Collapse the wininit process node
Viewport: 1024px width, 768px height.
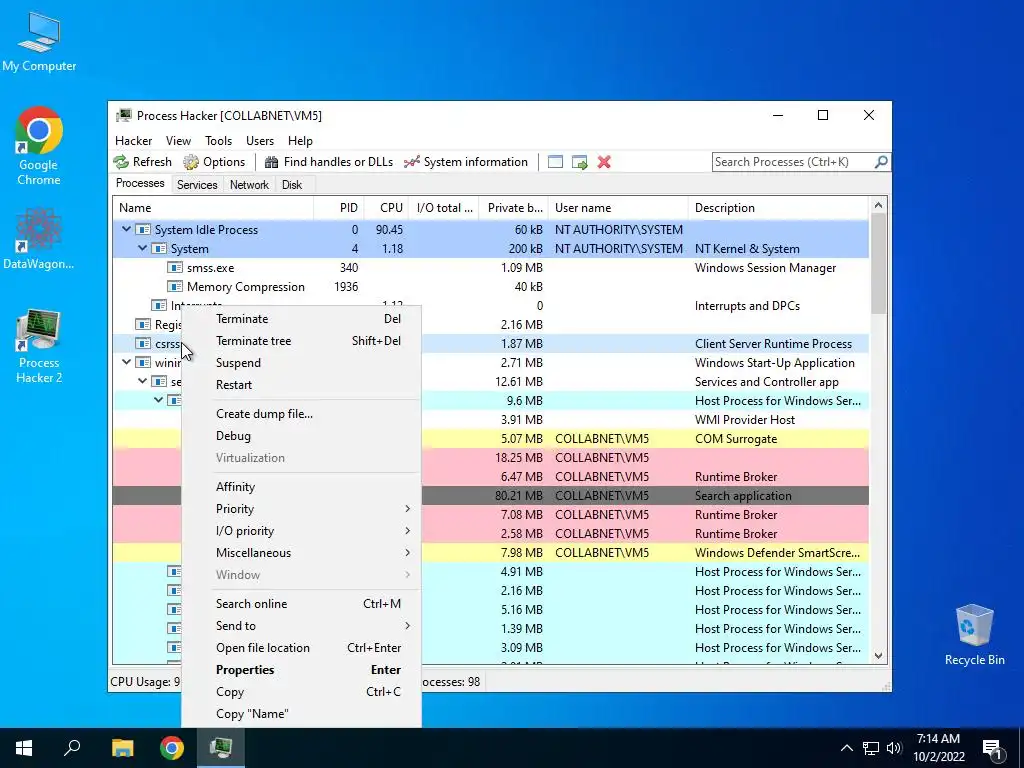pyautogui.click(x=126, y=362)
